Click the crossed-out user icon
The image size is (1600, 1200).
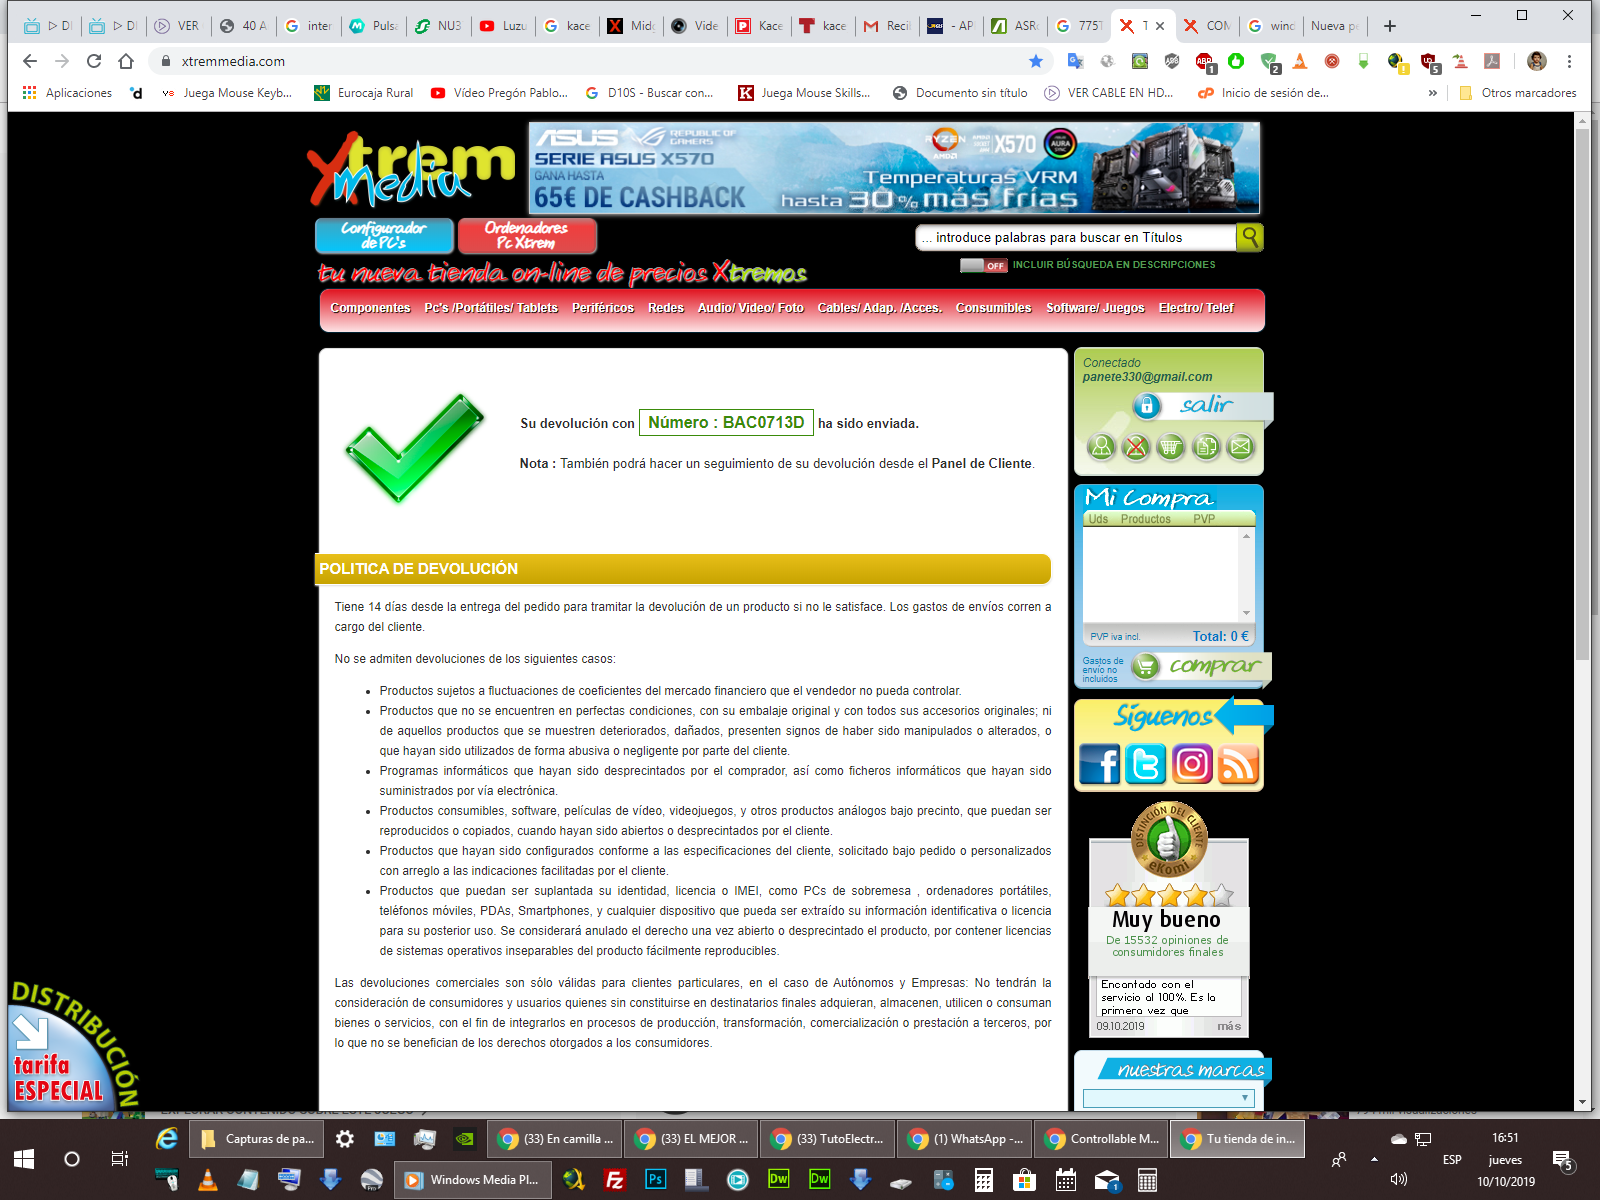pyautogui.click(x=1136, y=447)
